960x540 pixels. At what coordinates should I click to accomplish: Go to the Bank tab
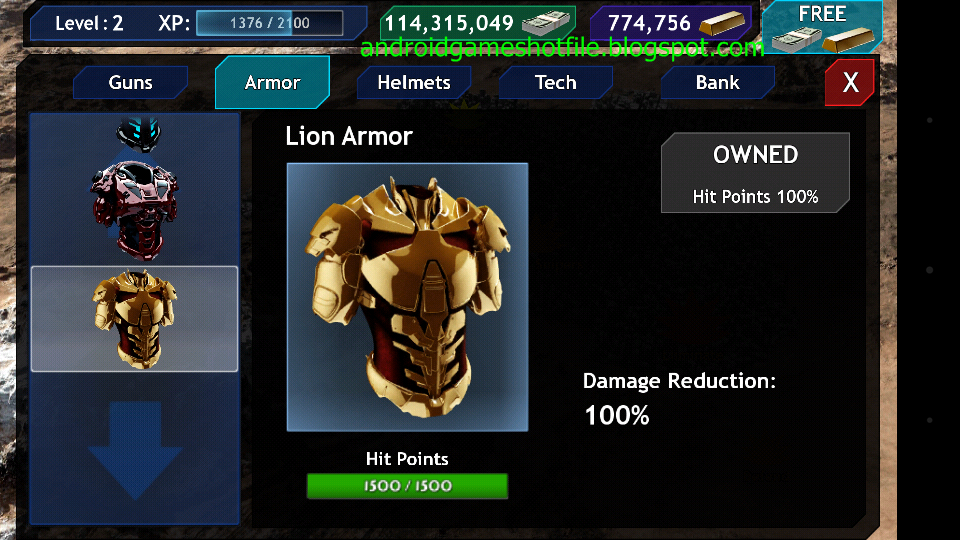coord(718,83)
